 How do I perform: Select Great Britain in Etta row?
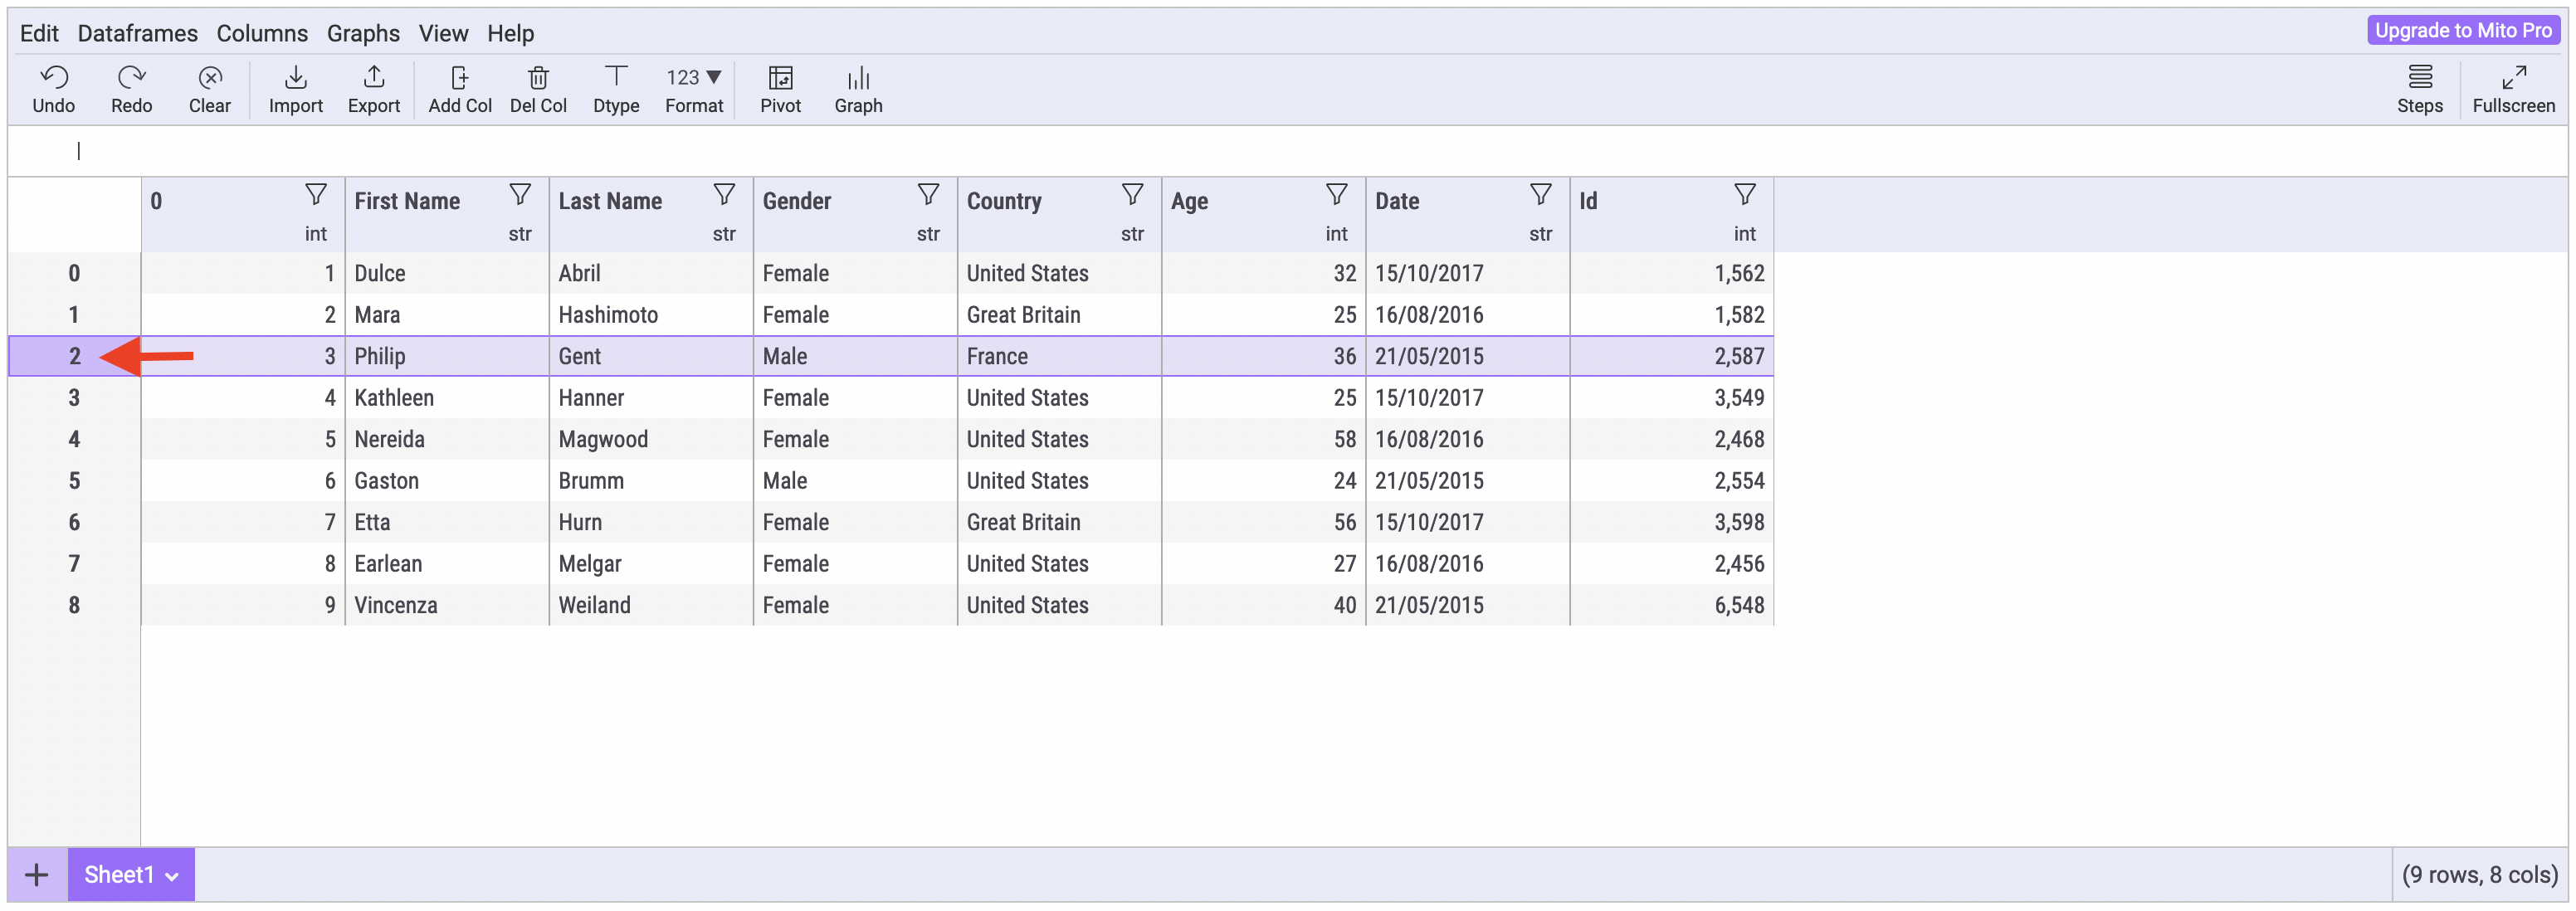[x=1059, y=522]
